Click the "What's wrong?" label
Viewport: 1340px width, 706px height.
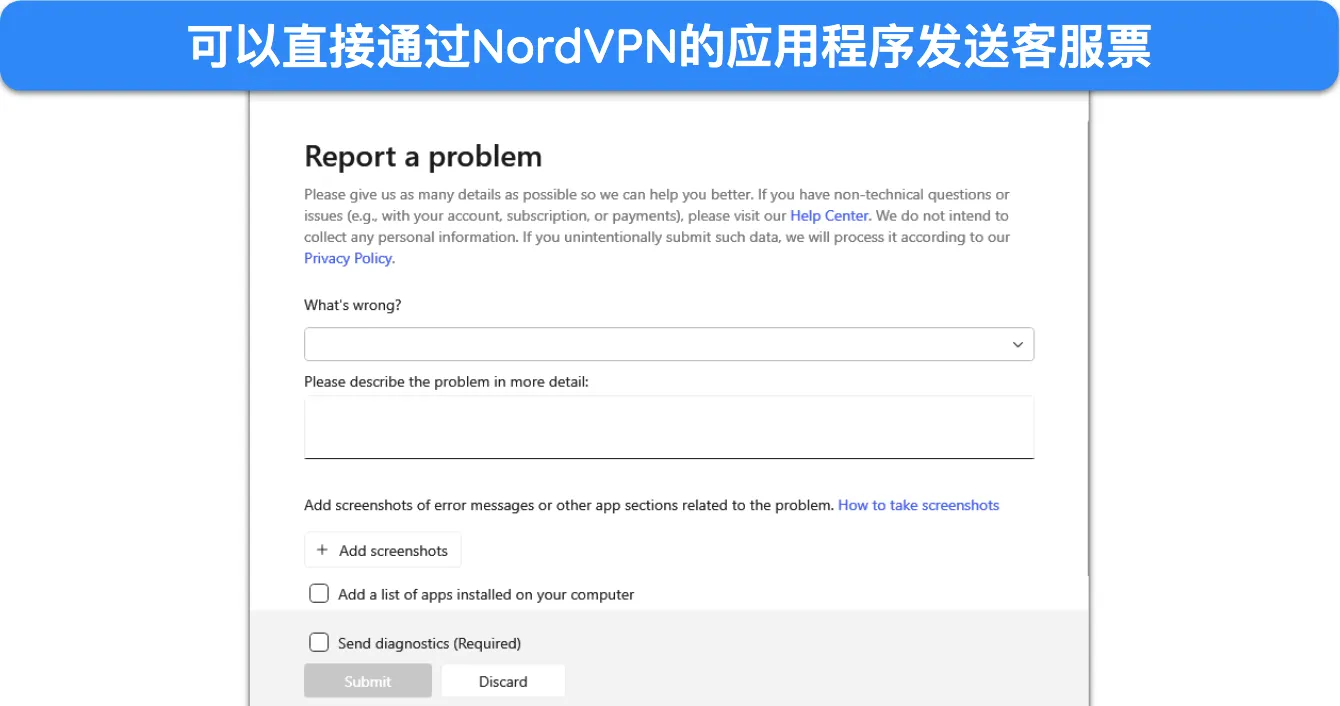coord(353,305)
